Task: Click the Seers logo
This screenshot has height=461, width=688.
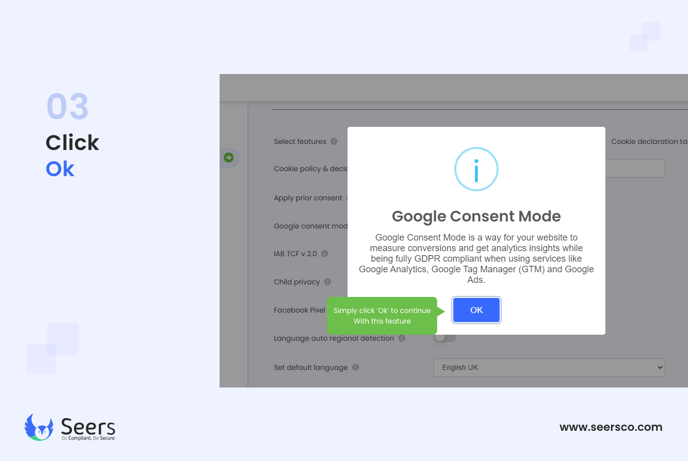Action: click(70, 427)
